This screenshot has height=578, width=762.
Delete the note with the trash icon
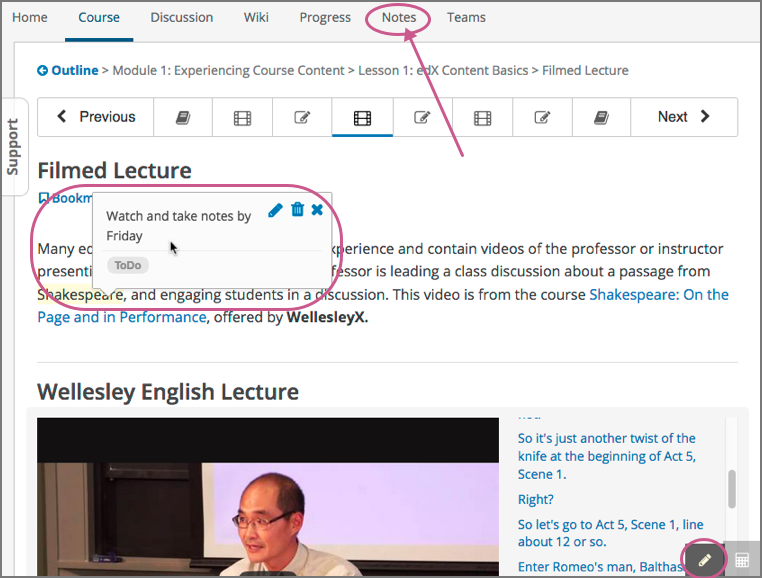tap(297, 210)
